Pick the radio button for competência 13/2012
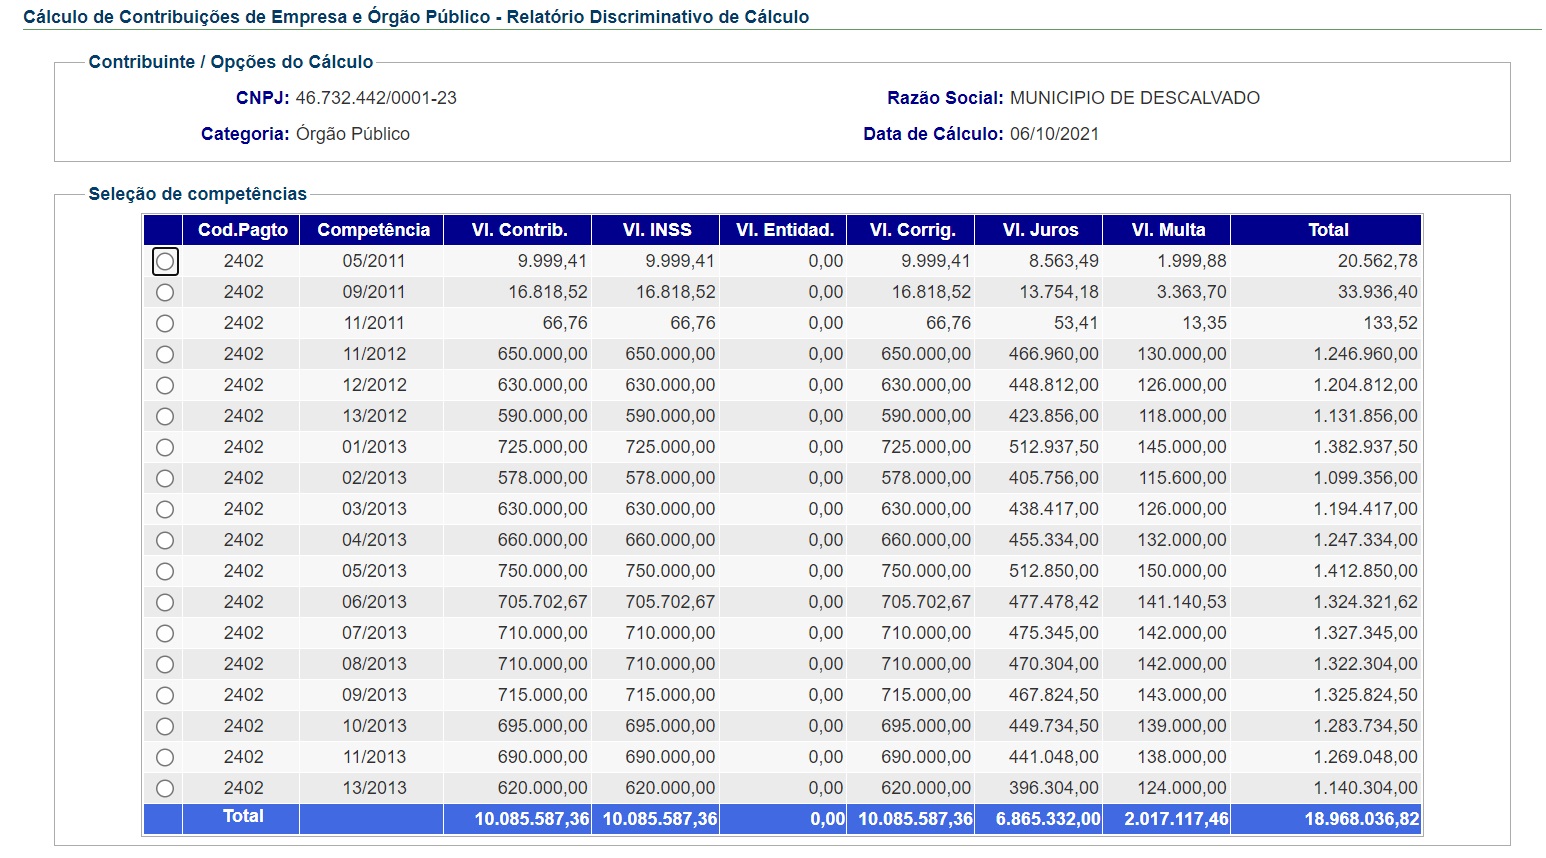 165,417
